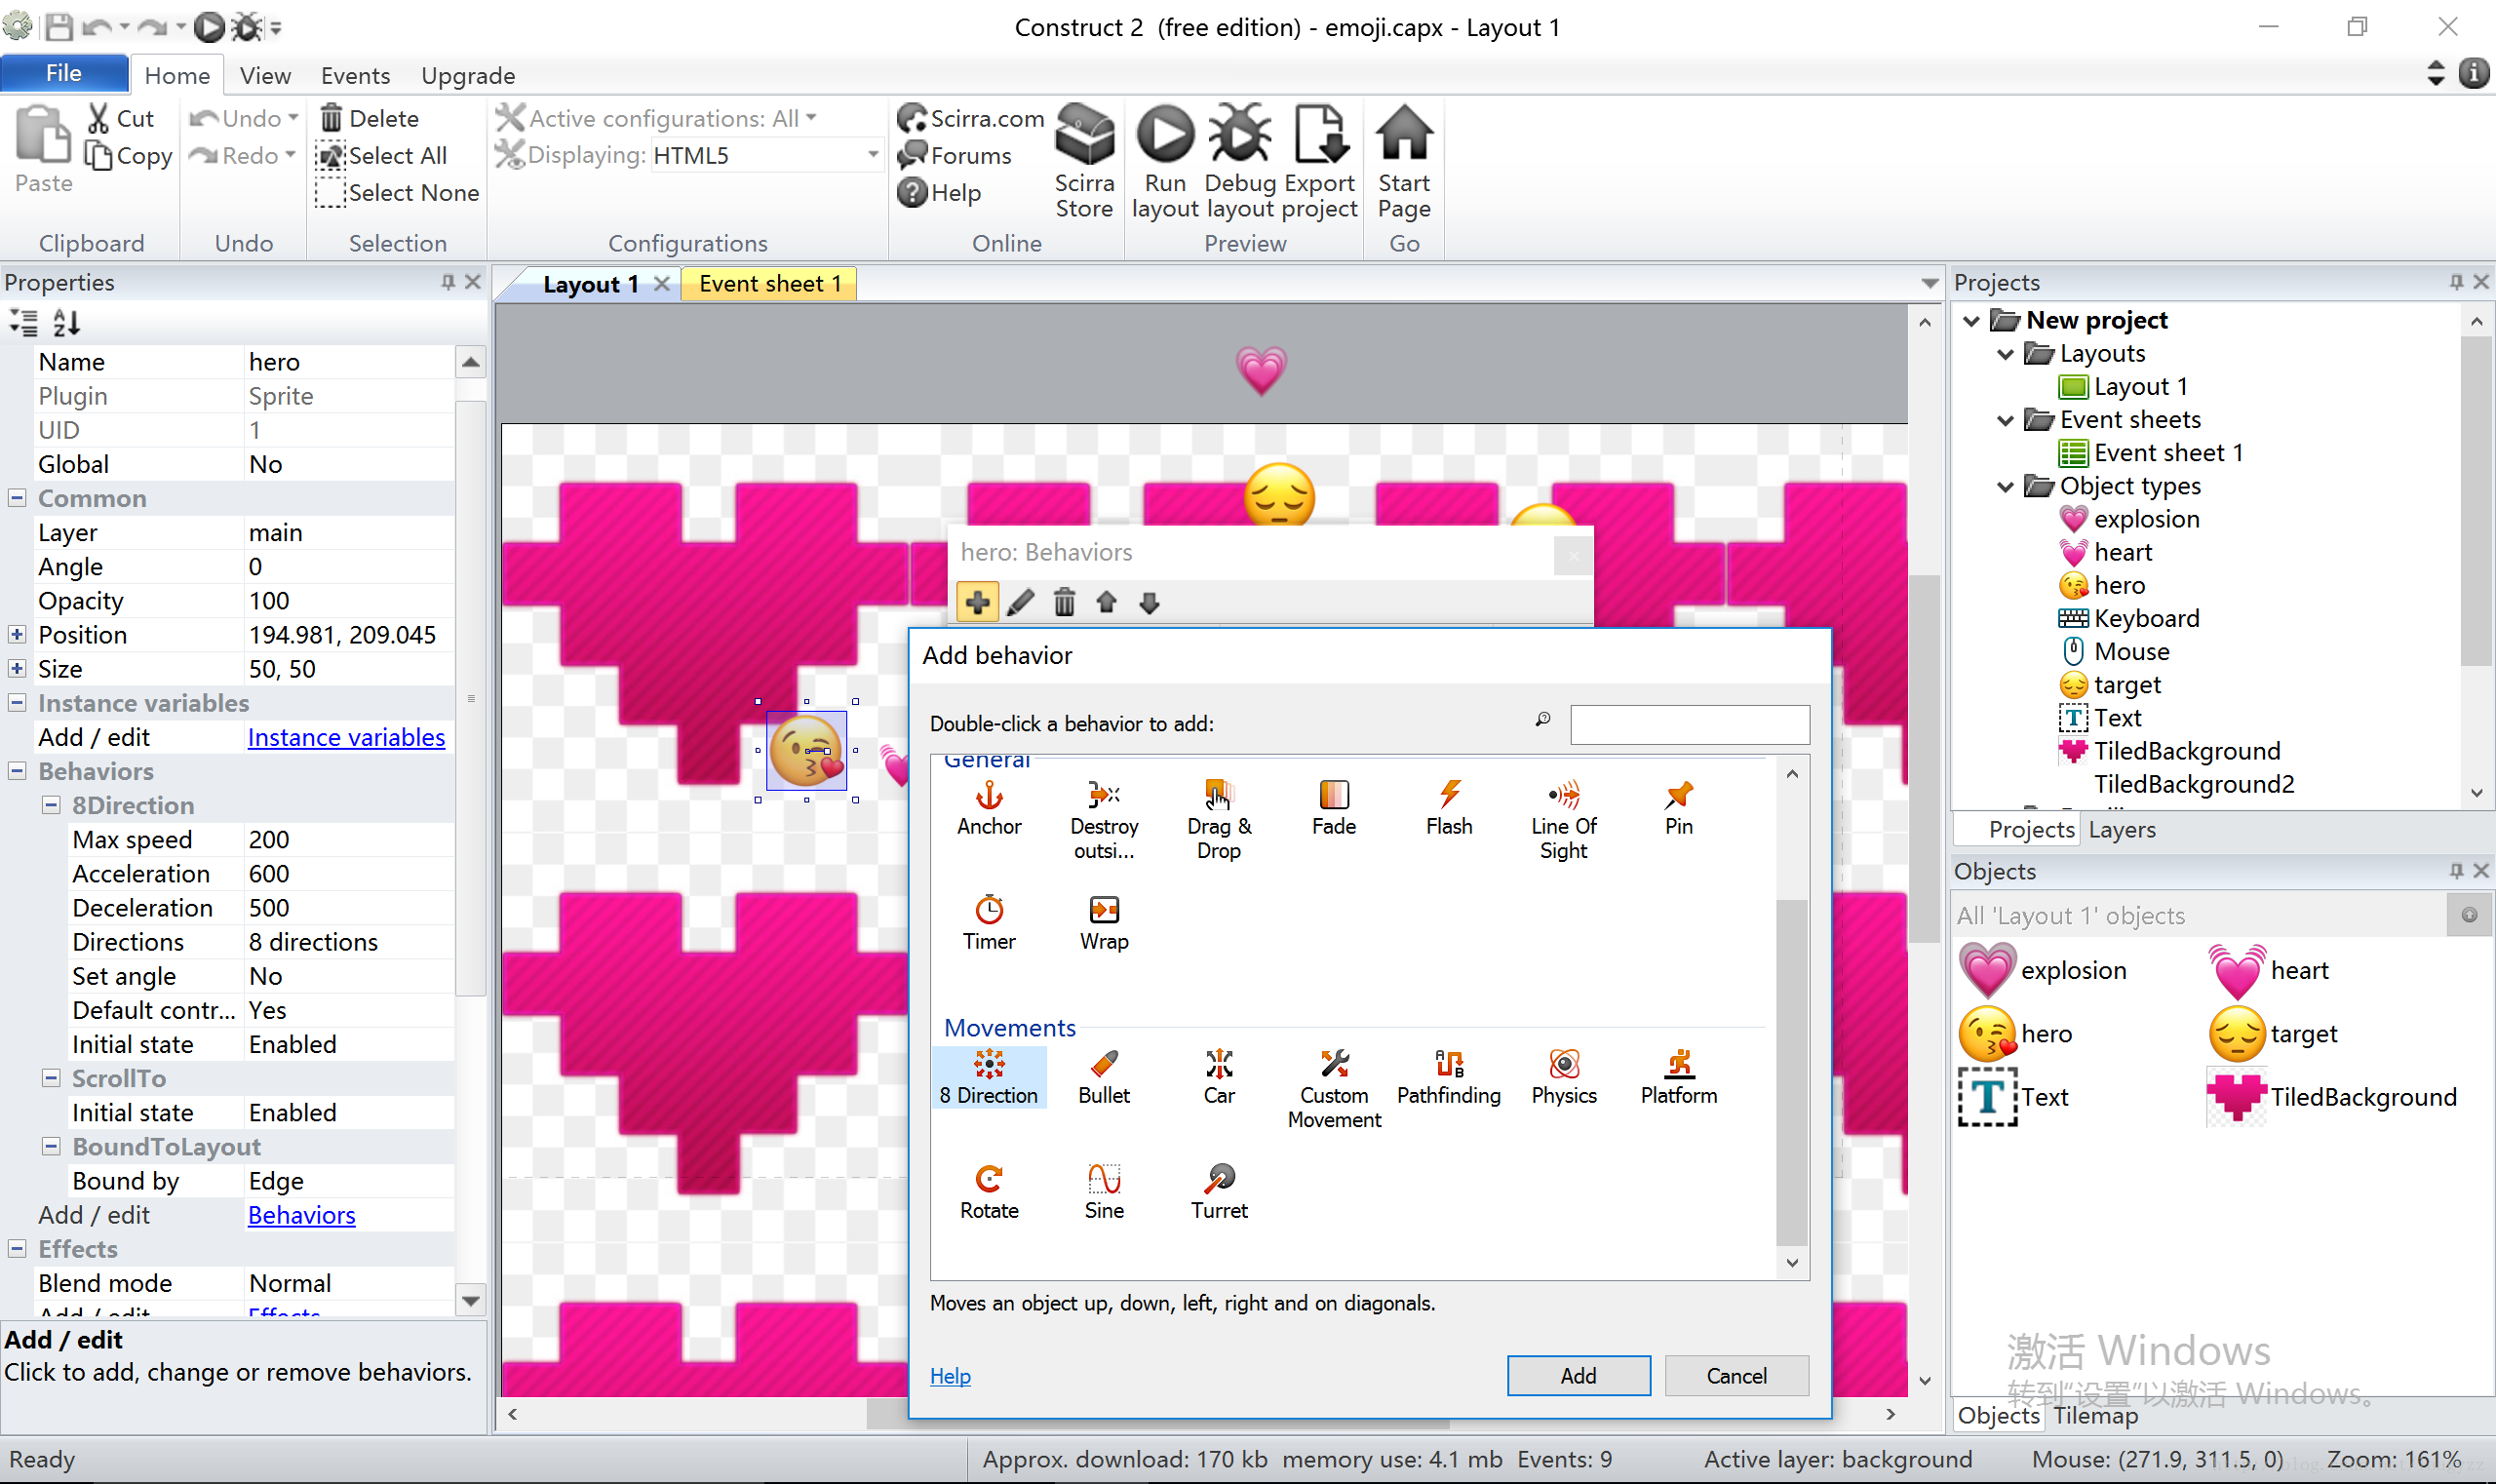This screenshot has height=1484, width=2496.
Task: Switch to the View ribbon tab
Action: (265, 75)
